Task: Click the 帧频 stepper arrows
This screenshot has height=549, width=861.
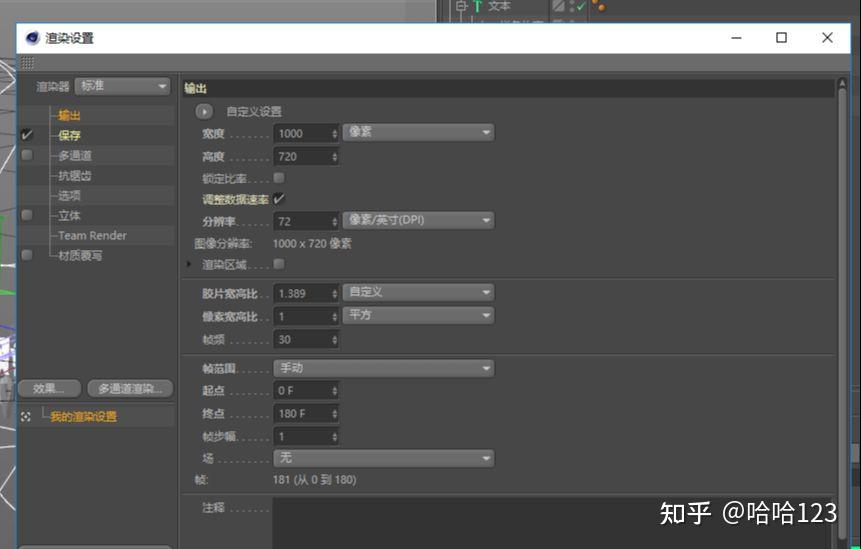Action: coord(334,340)
